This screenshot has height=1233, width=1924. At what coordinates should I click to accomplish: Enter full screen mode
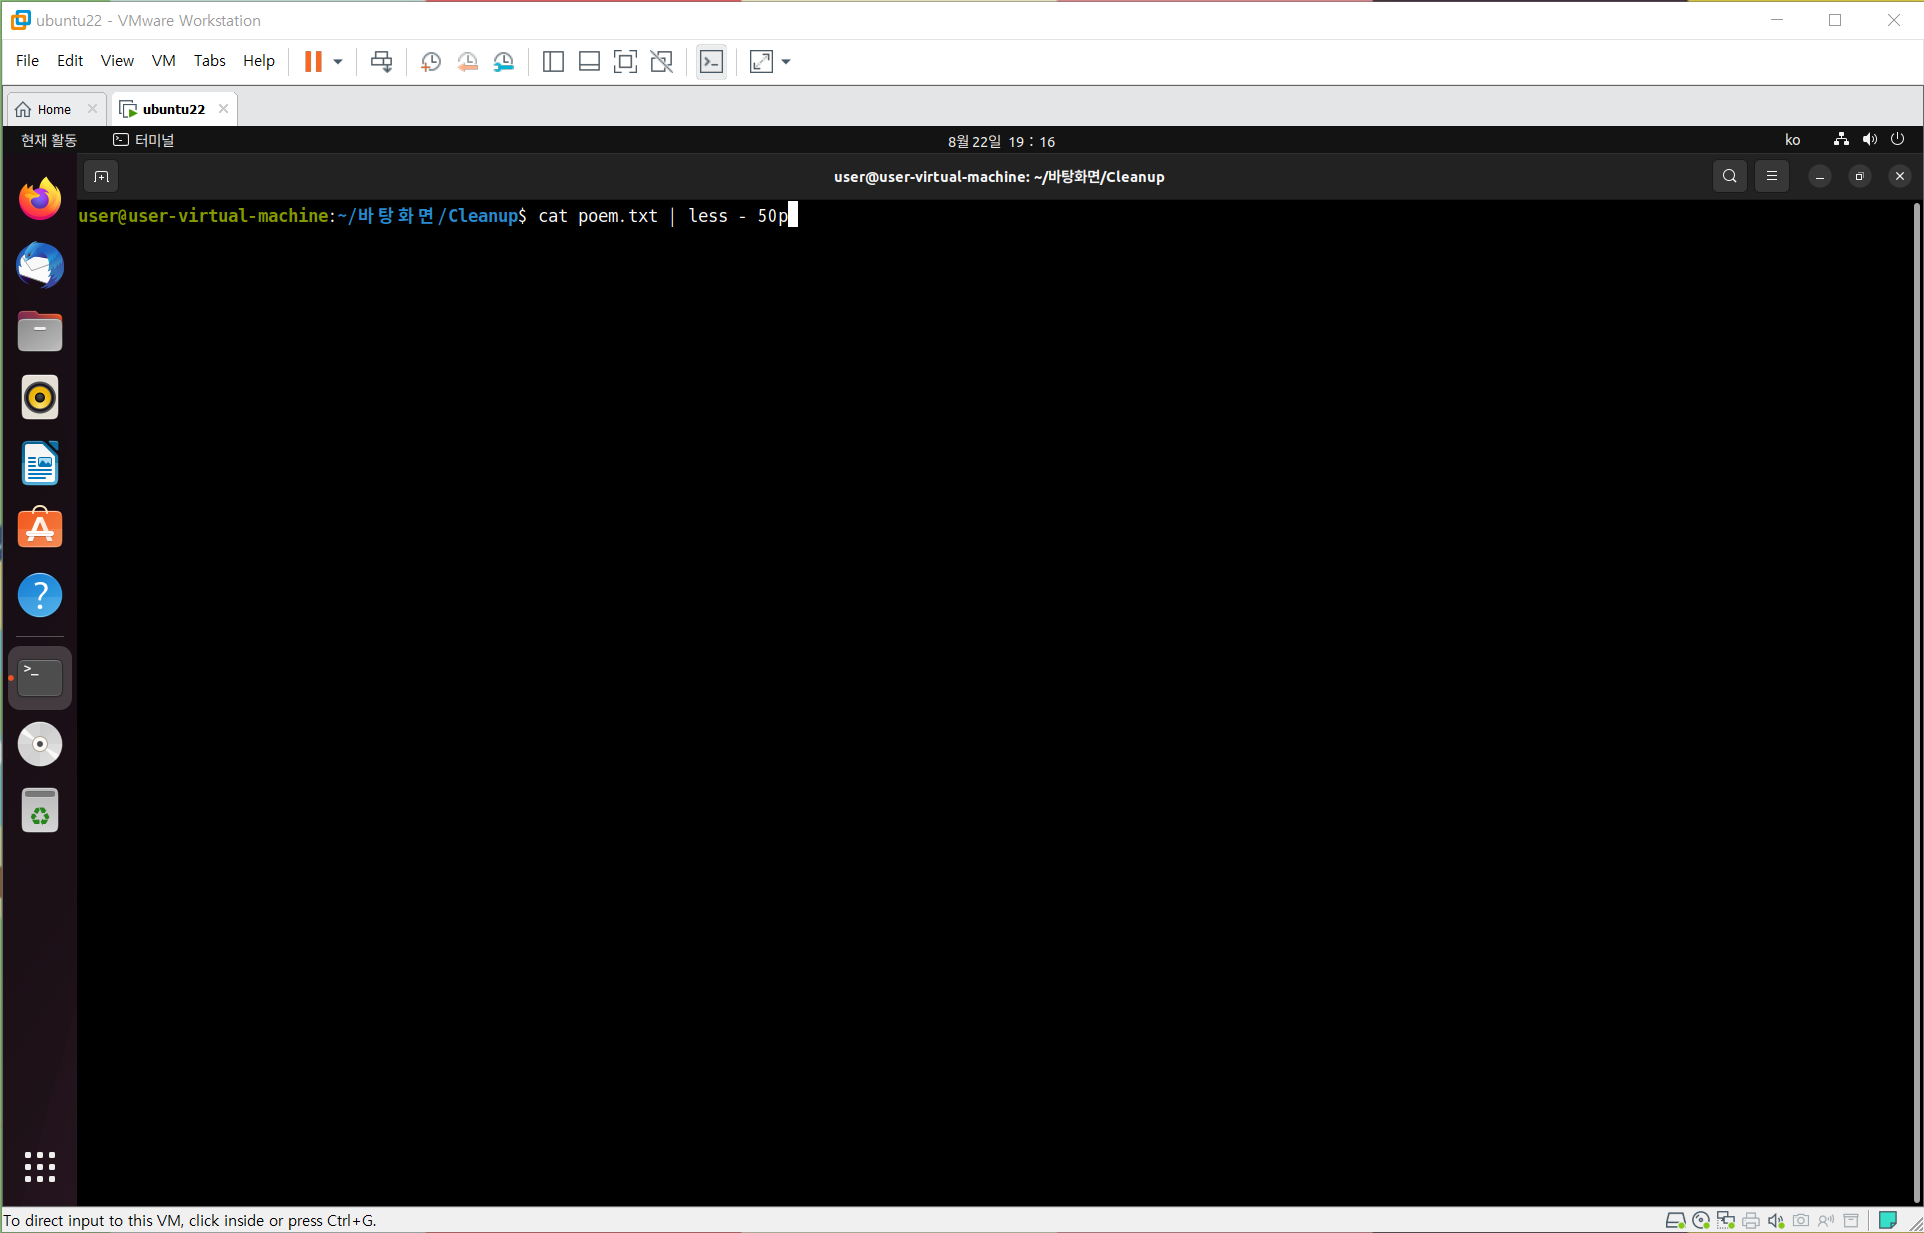[x=625, y=62]
